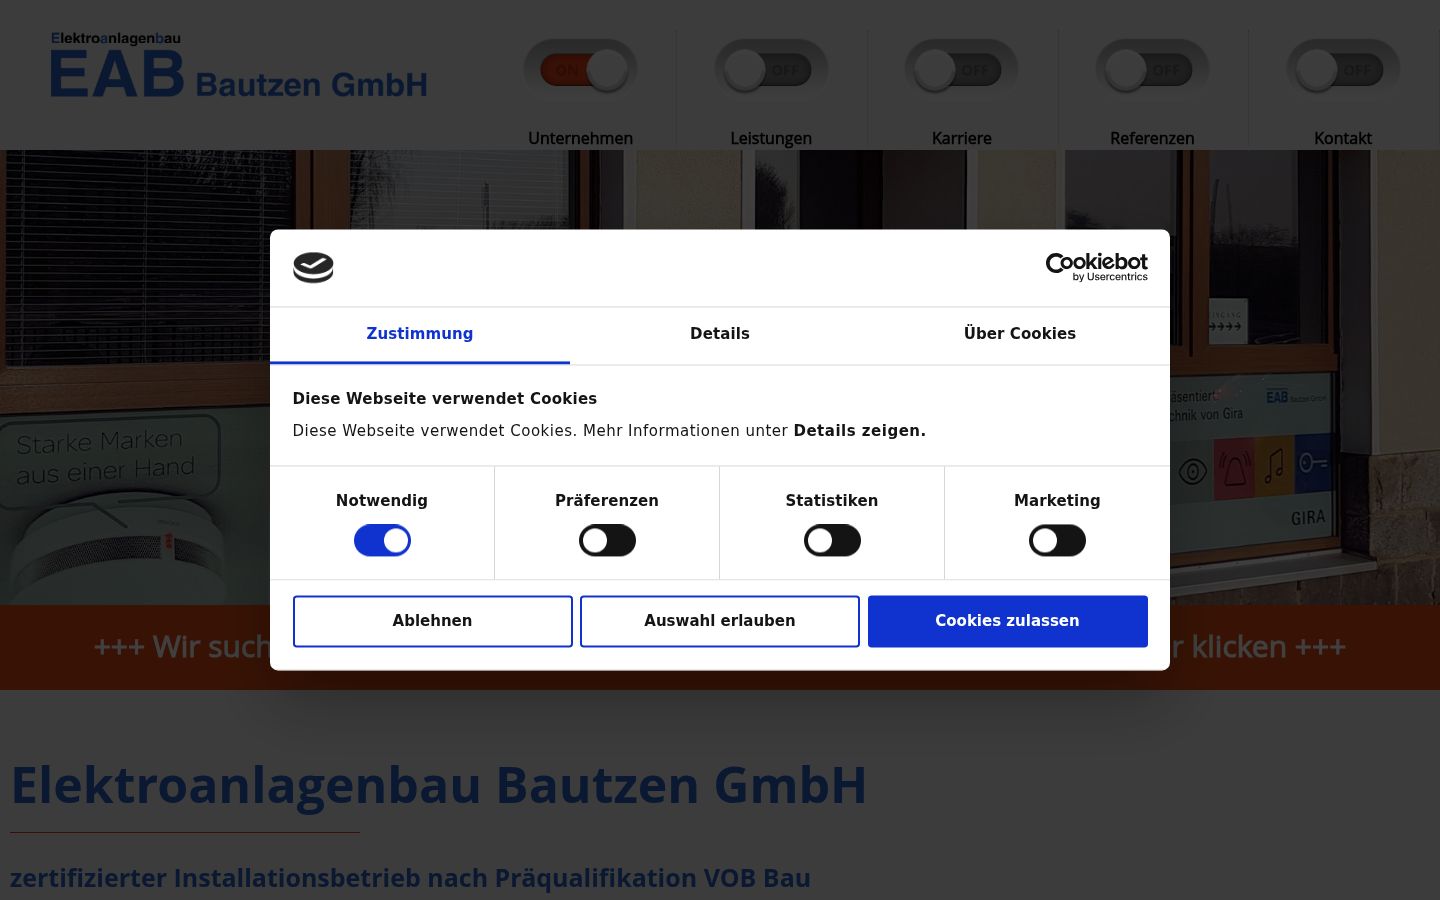Image resolution: width=1440 pixels, height=900 pixels.
Task: Toggle the Notwendig cookies switch
Action: (x=382, y=541)
